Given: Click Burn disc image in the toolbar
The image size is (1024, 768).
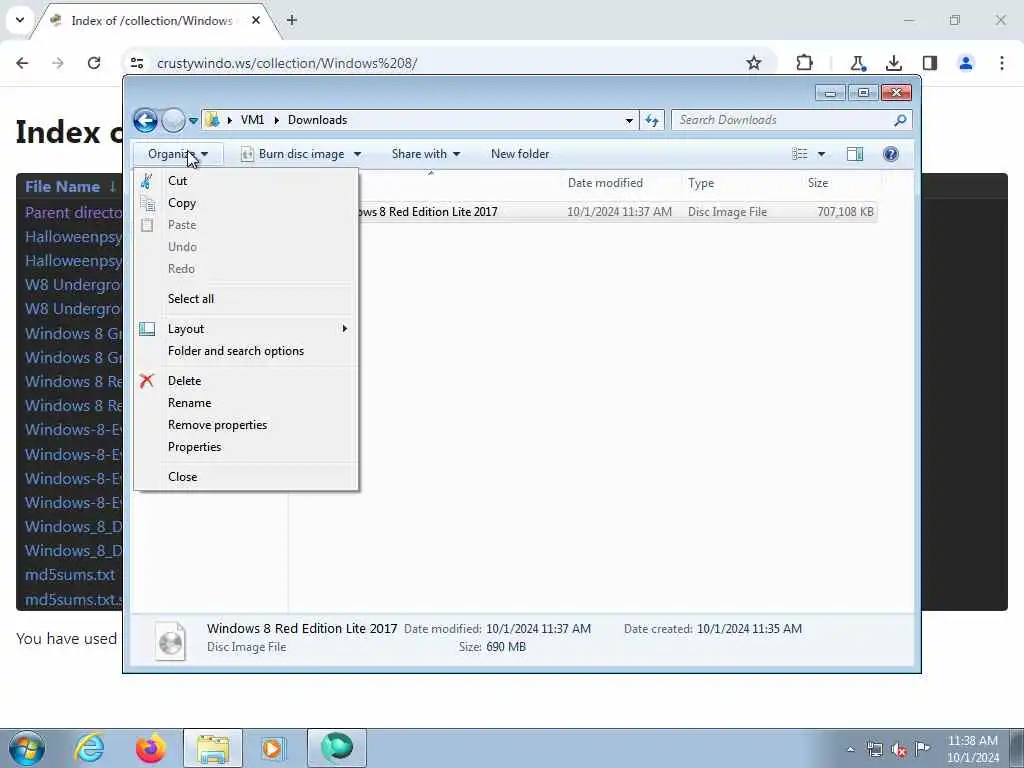Looking at the screenshot, I should [292, 154].
